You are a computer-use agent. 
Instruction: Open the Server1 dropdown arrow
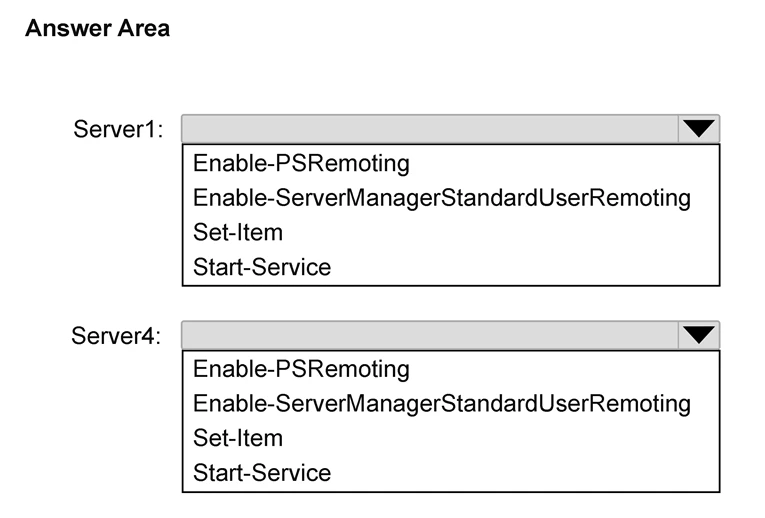[x=698, y=129]
